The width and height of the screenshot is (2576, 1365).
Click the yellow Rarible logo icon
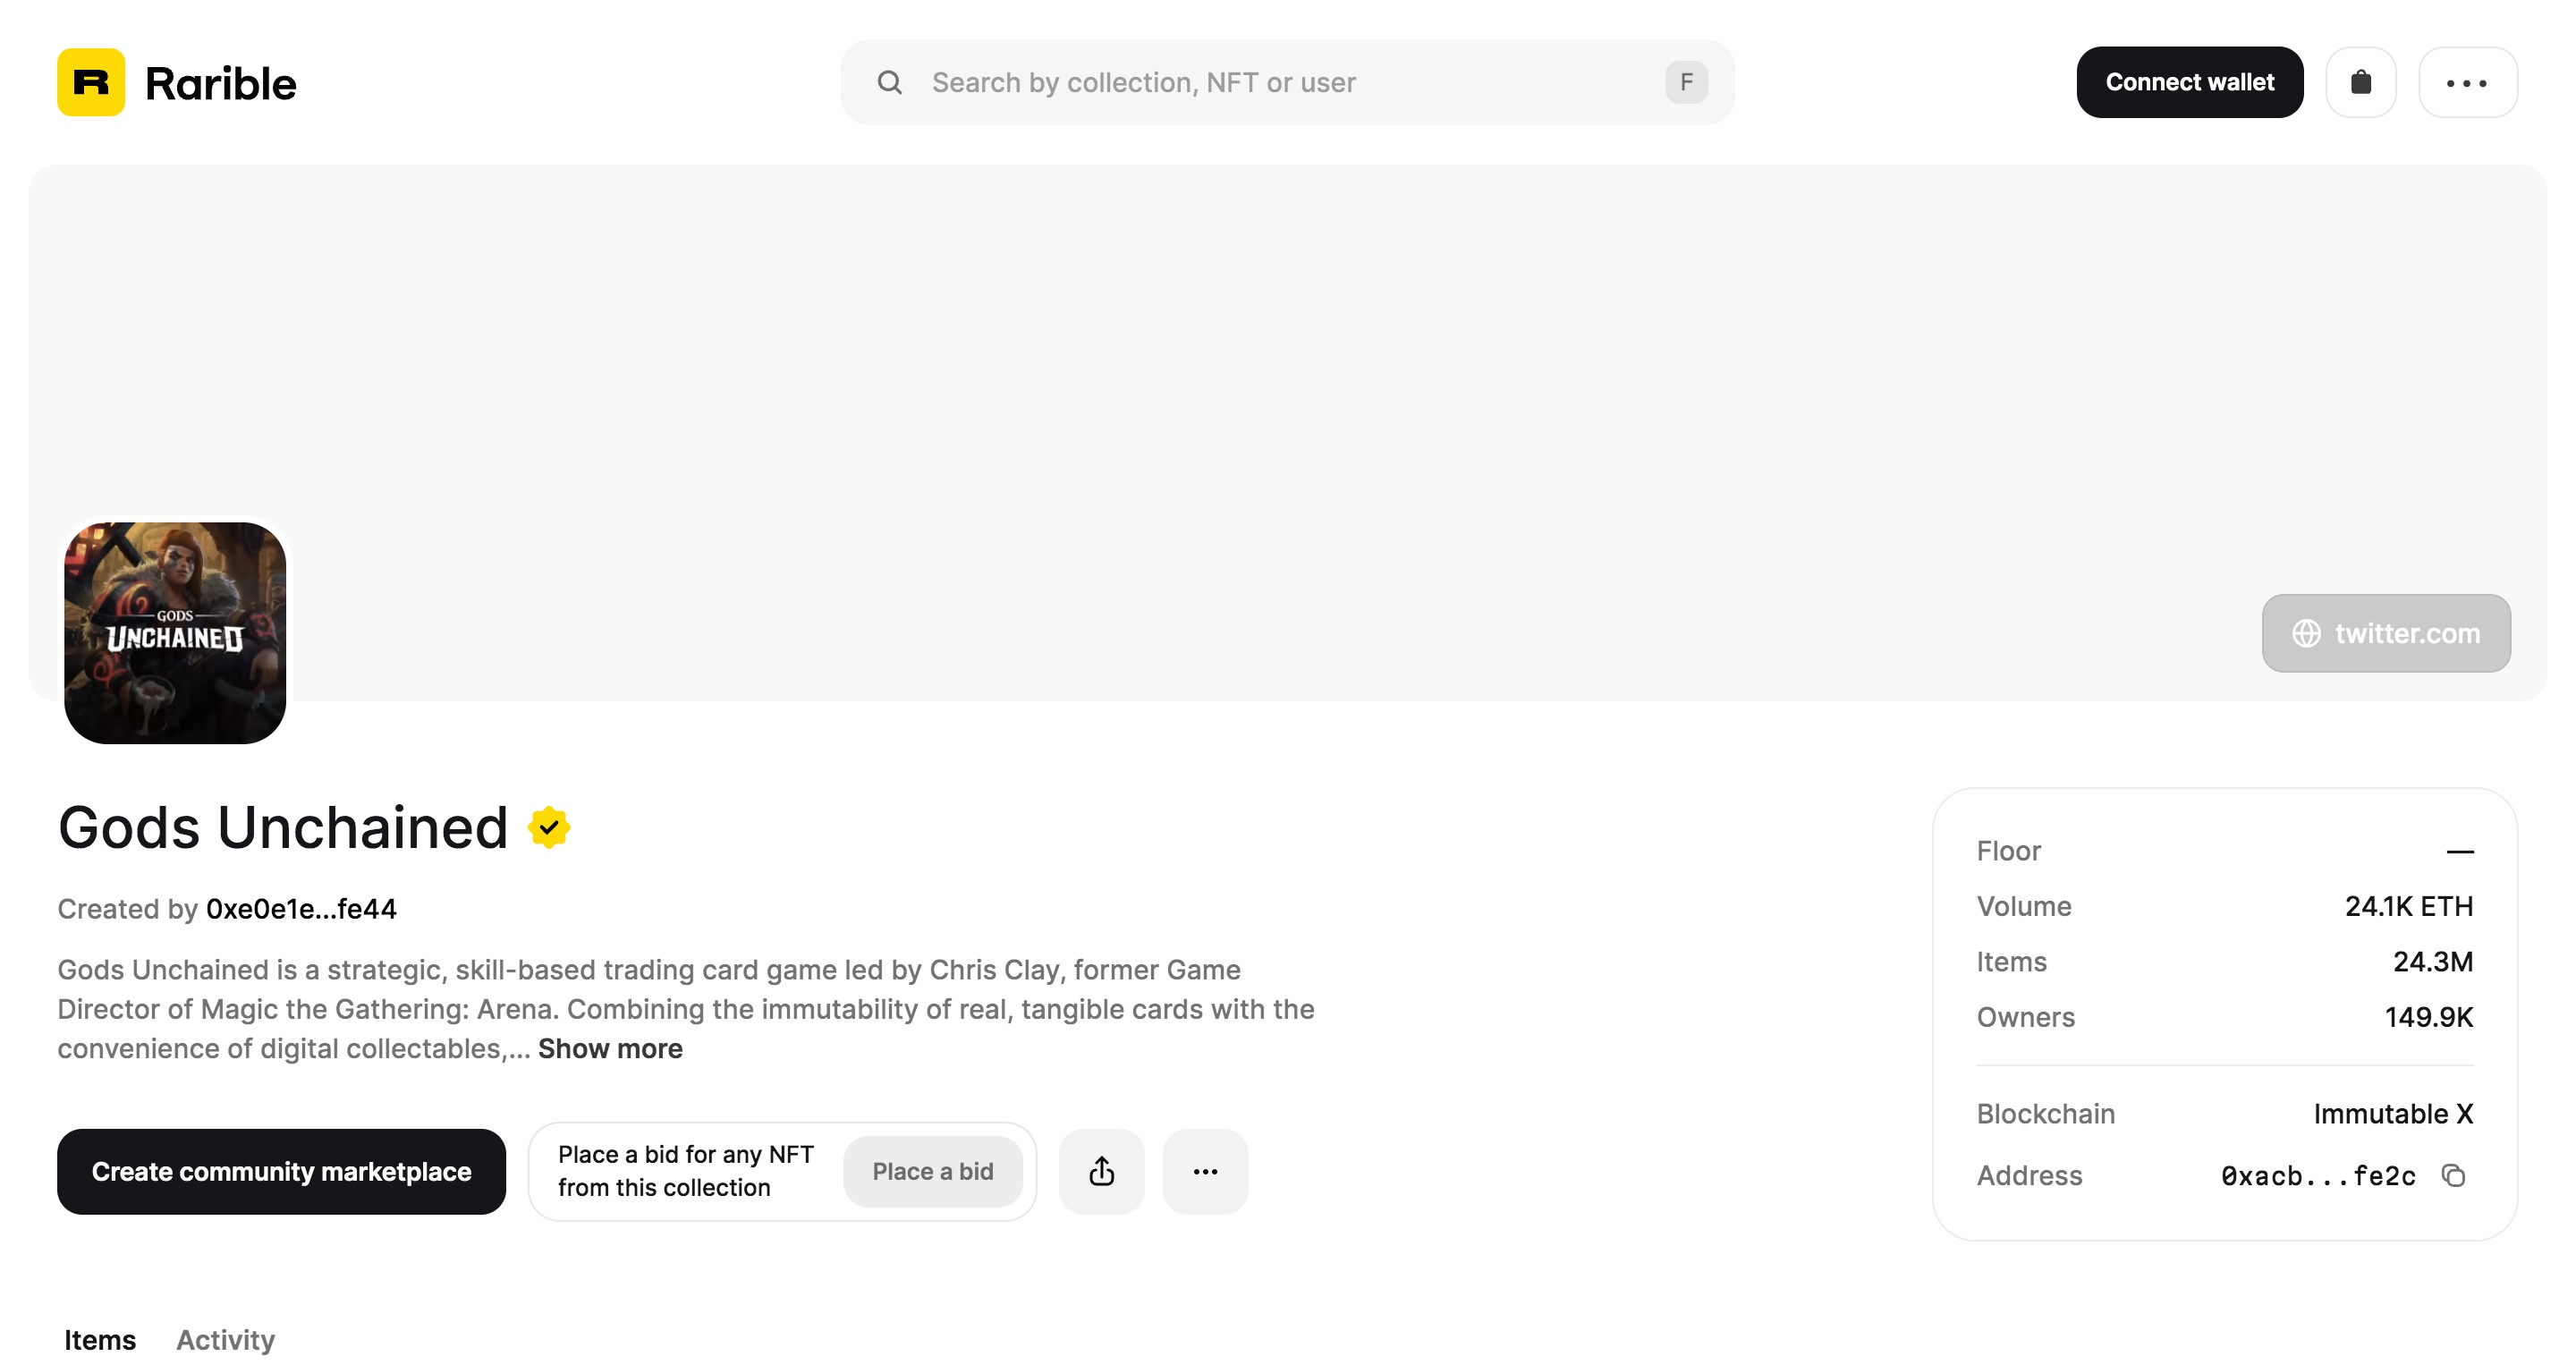pyautogui.click(x=91, y=82)
